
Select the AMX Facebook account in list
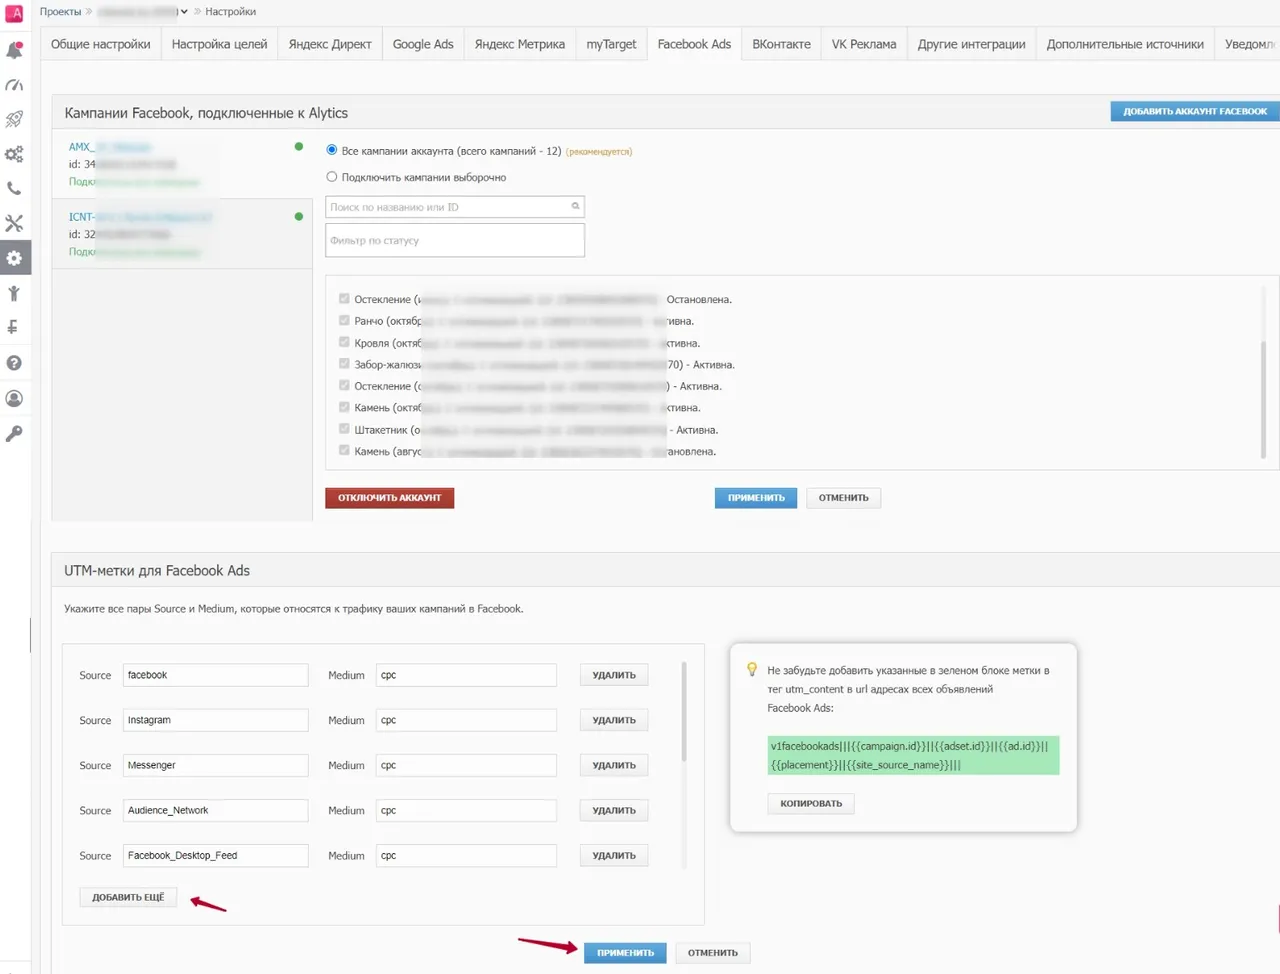(x=182, y=164)
